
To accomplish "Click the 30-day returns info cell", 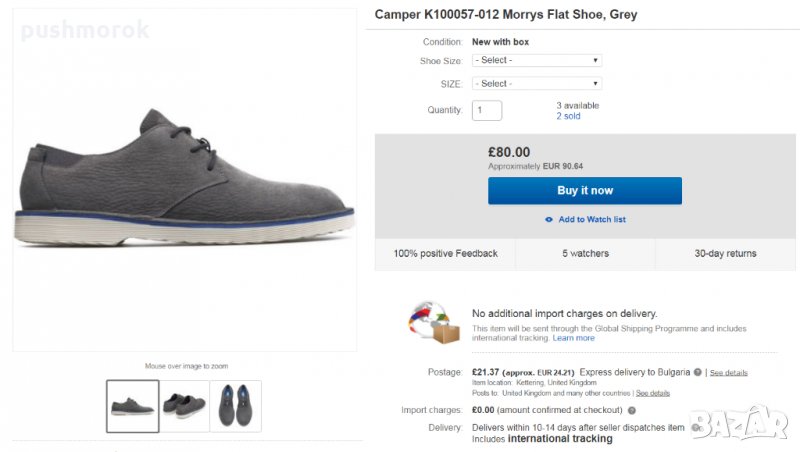I will click(725, 253).
